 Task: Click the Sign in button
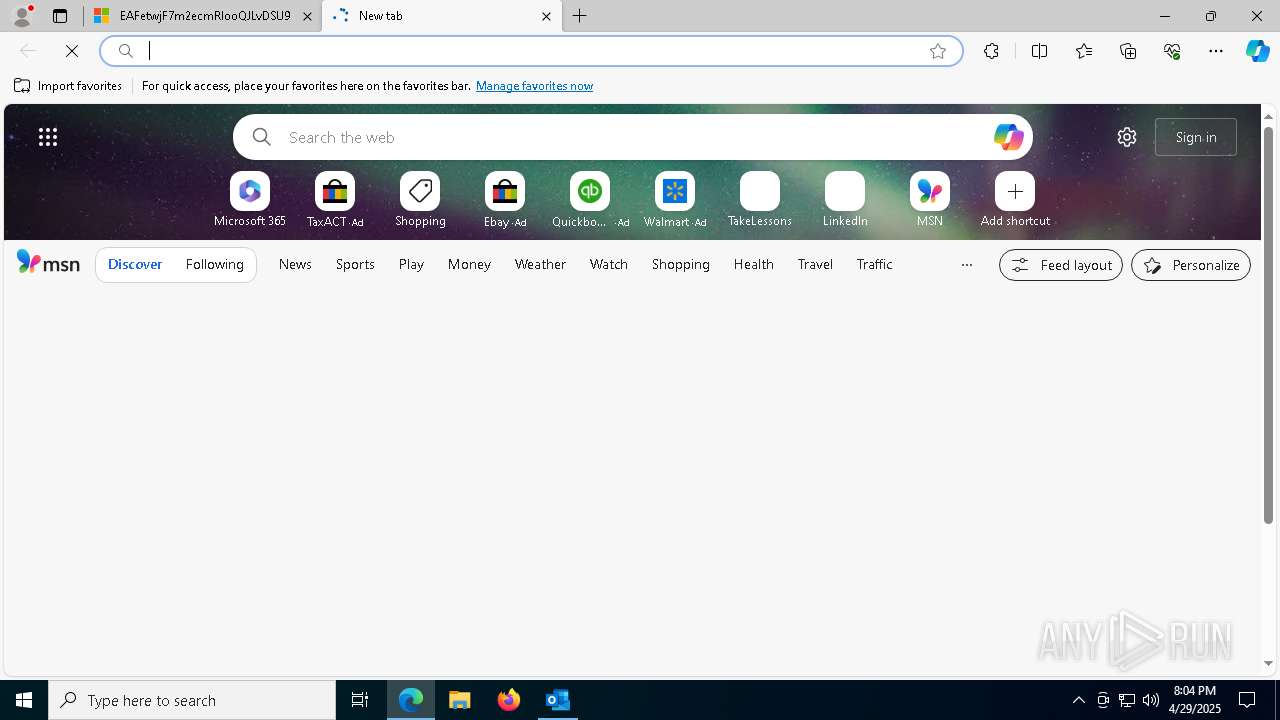[1196, 137]
